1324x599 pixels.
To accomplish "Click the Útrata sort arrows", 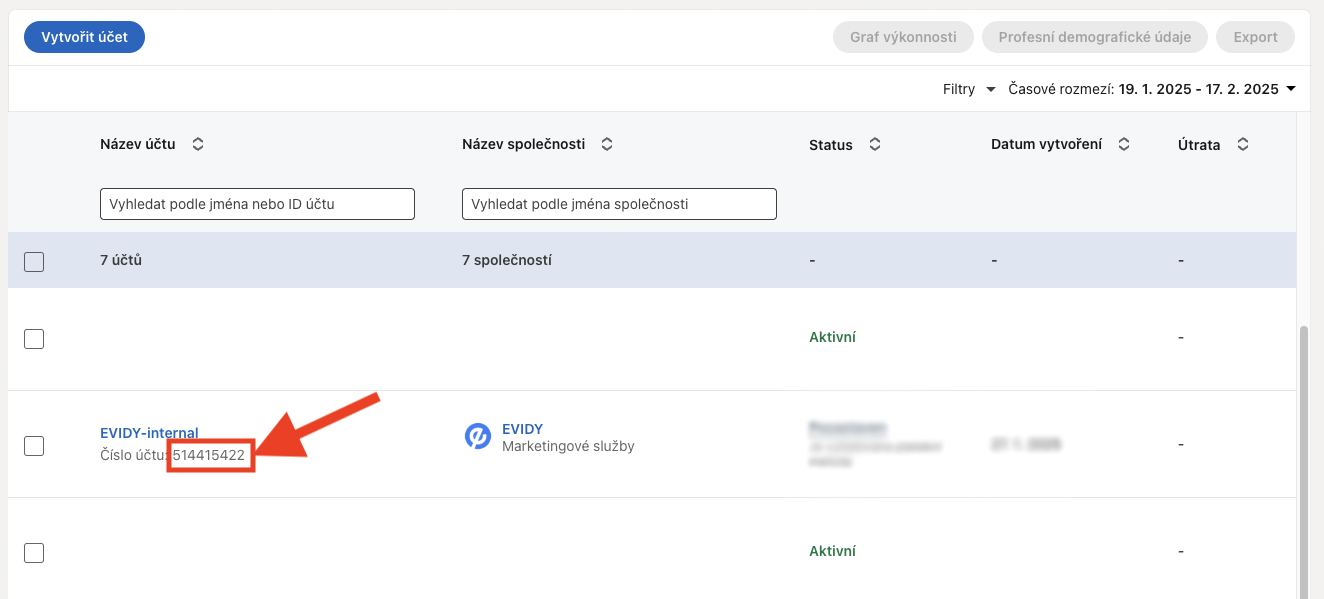I will click(x=1243, y=145).
